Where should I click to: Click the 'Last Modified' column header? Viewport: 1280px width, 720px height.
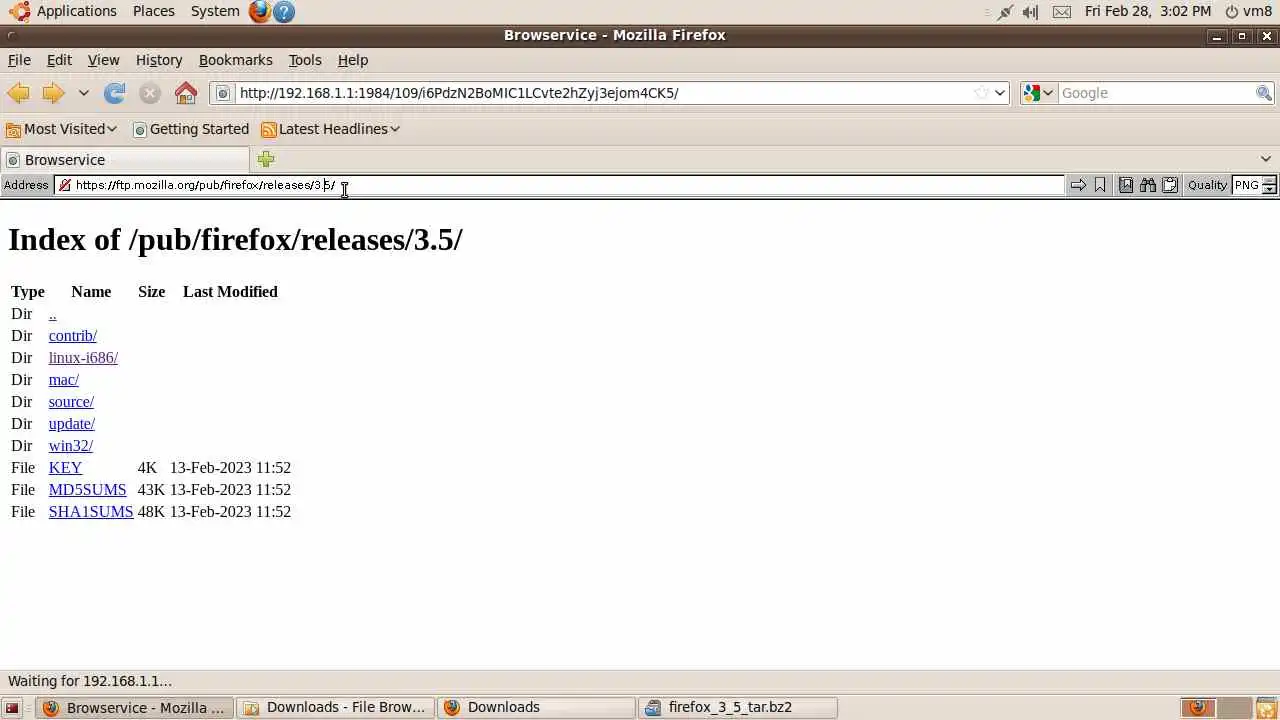tap(230, 292)
